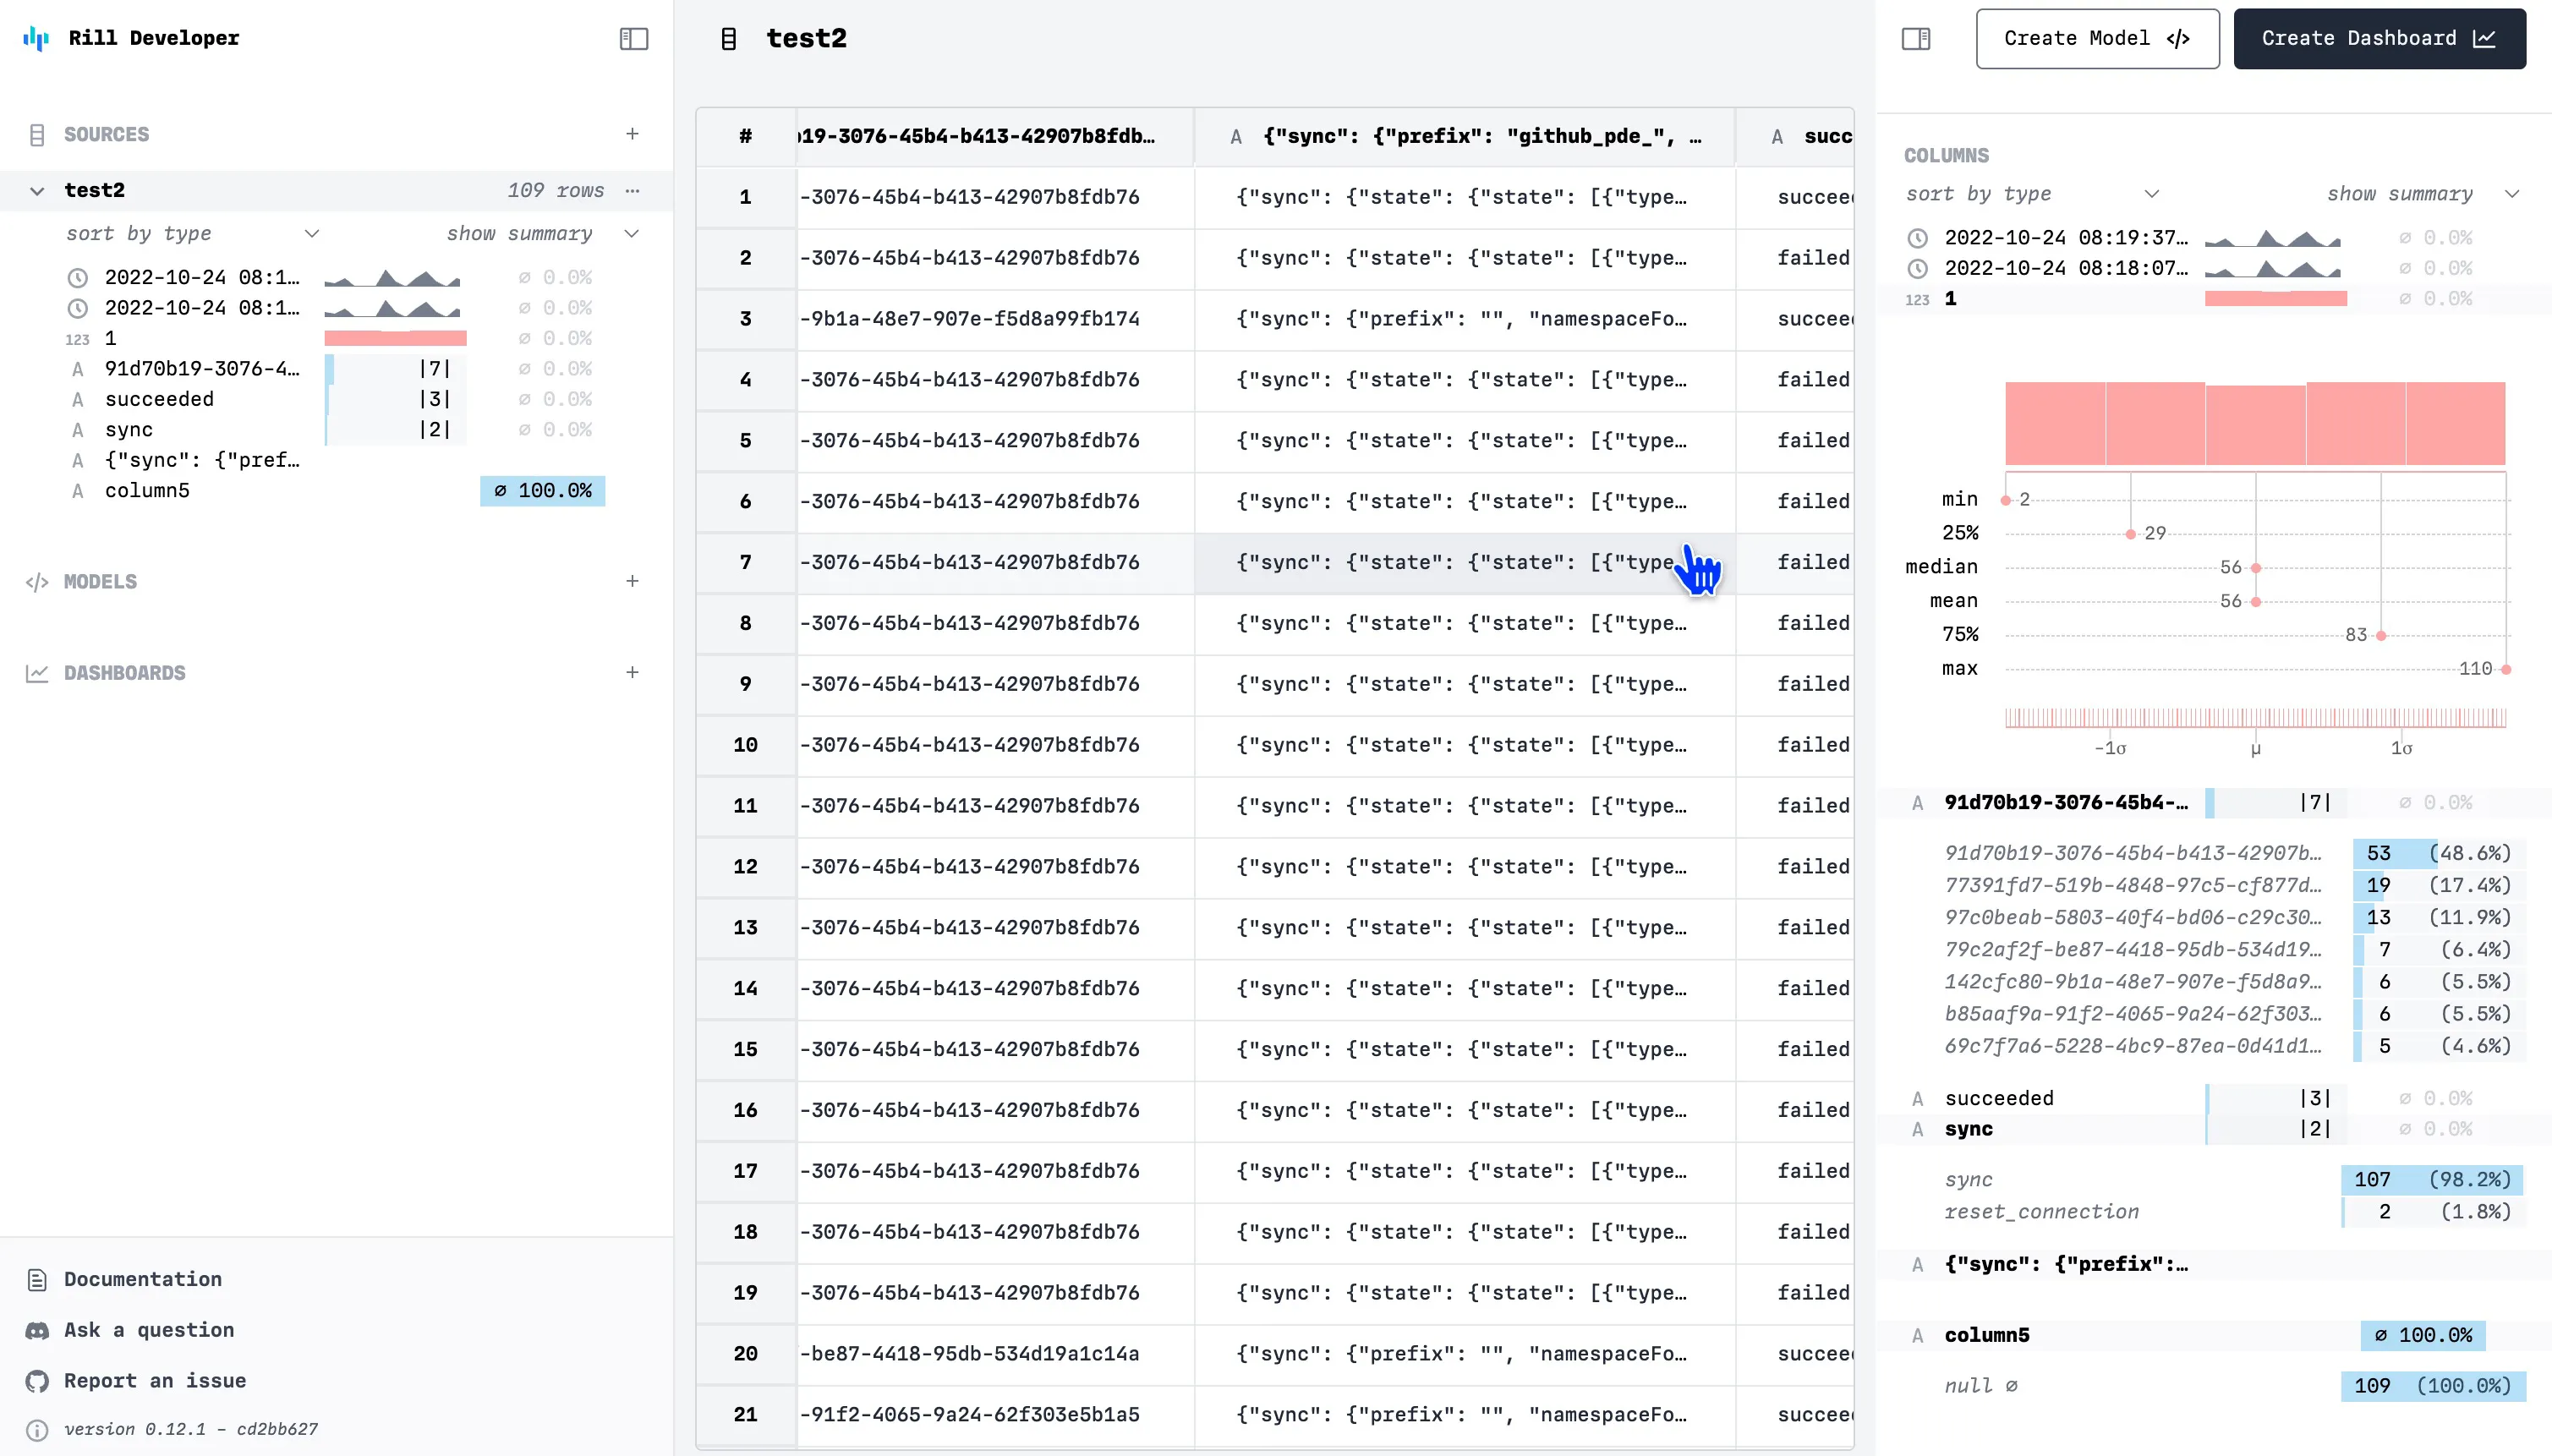Screen dimensions: 2552x1456
Task: Click the version info icon
Action: click(37, 1430)
